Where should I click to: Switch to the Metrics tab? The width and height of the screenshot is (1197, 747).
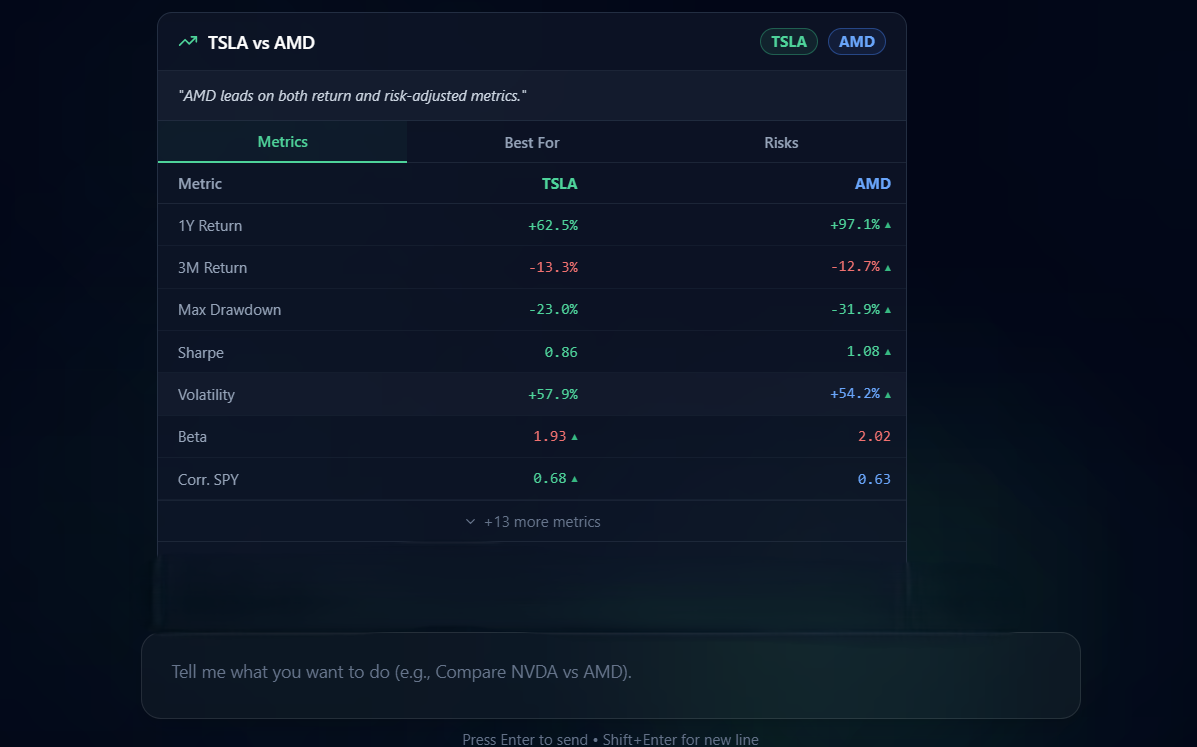pos(282,142)
